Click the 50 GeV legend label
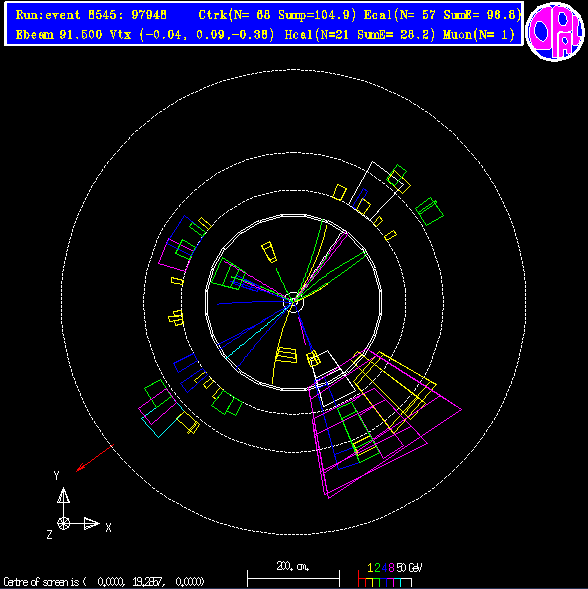This screenshot has width=588, height=589. point(410,567)
